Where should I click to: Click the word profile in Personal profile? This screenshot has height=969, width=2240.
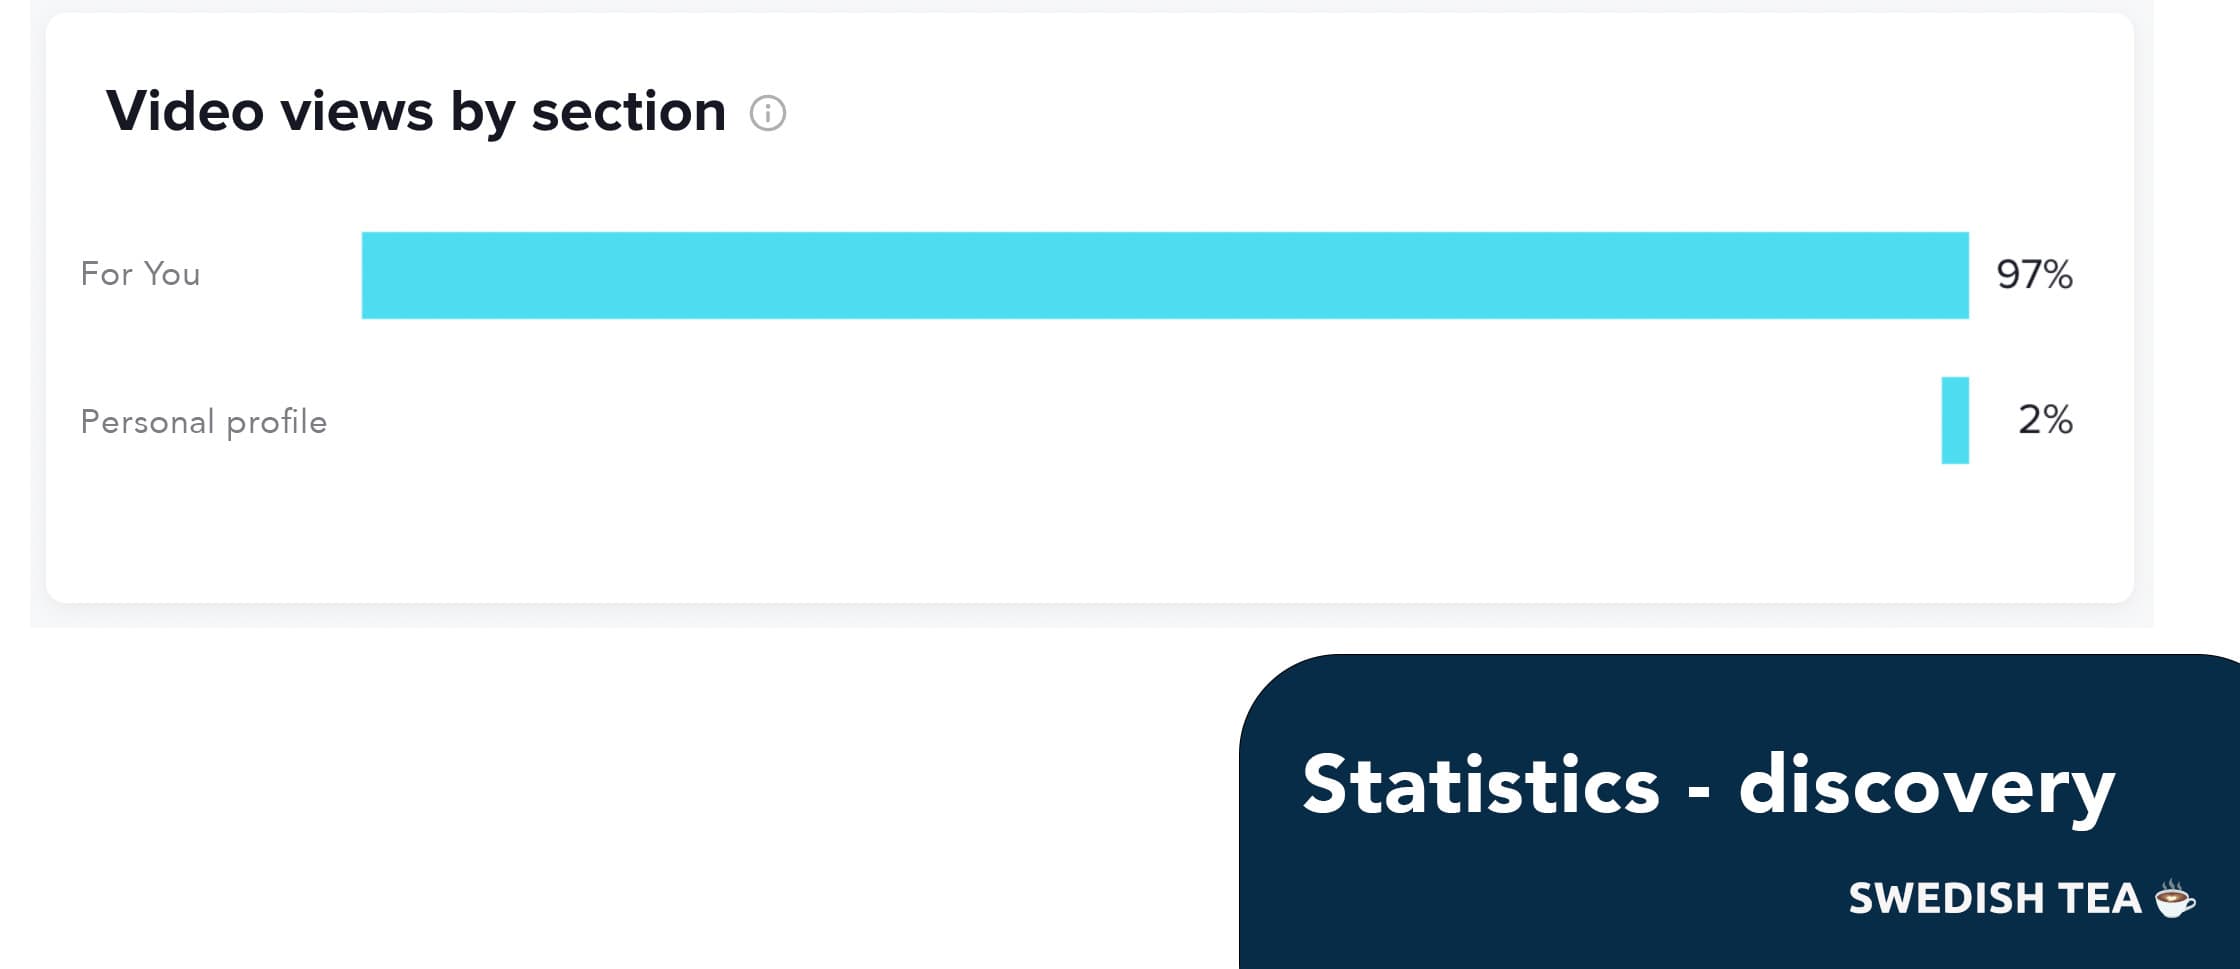tap(276, 423)
